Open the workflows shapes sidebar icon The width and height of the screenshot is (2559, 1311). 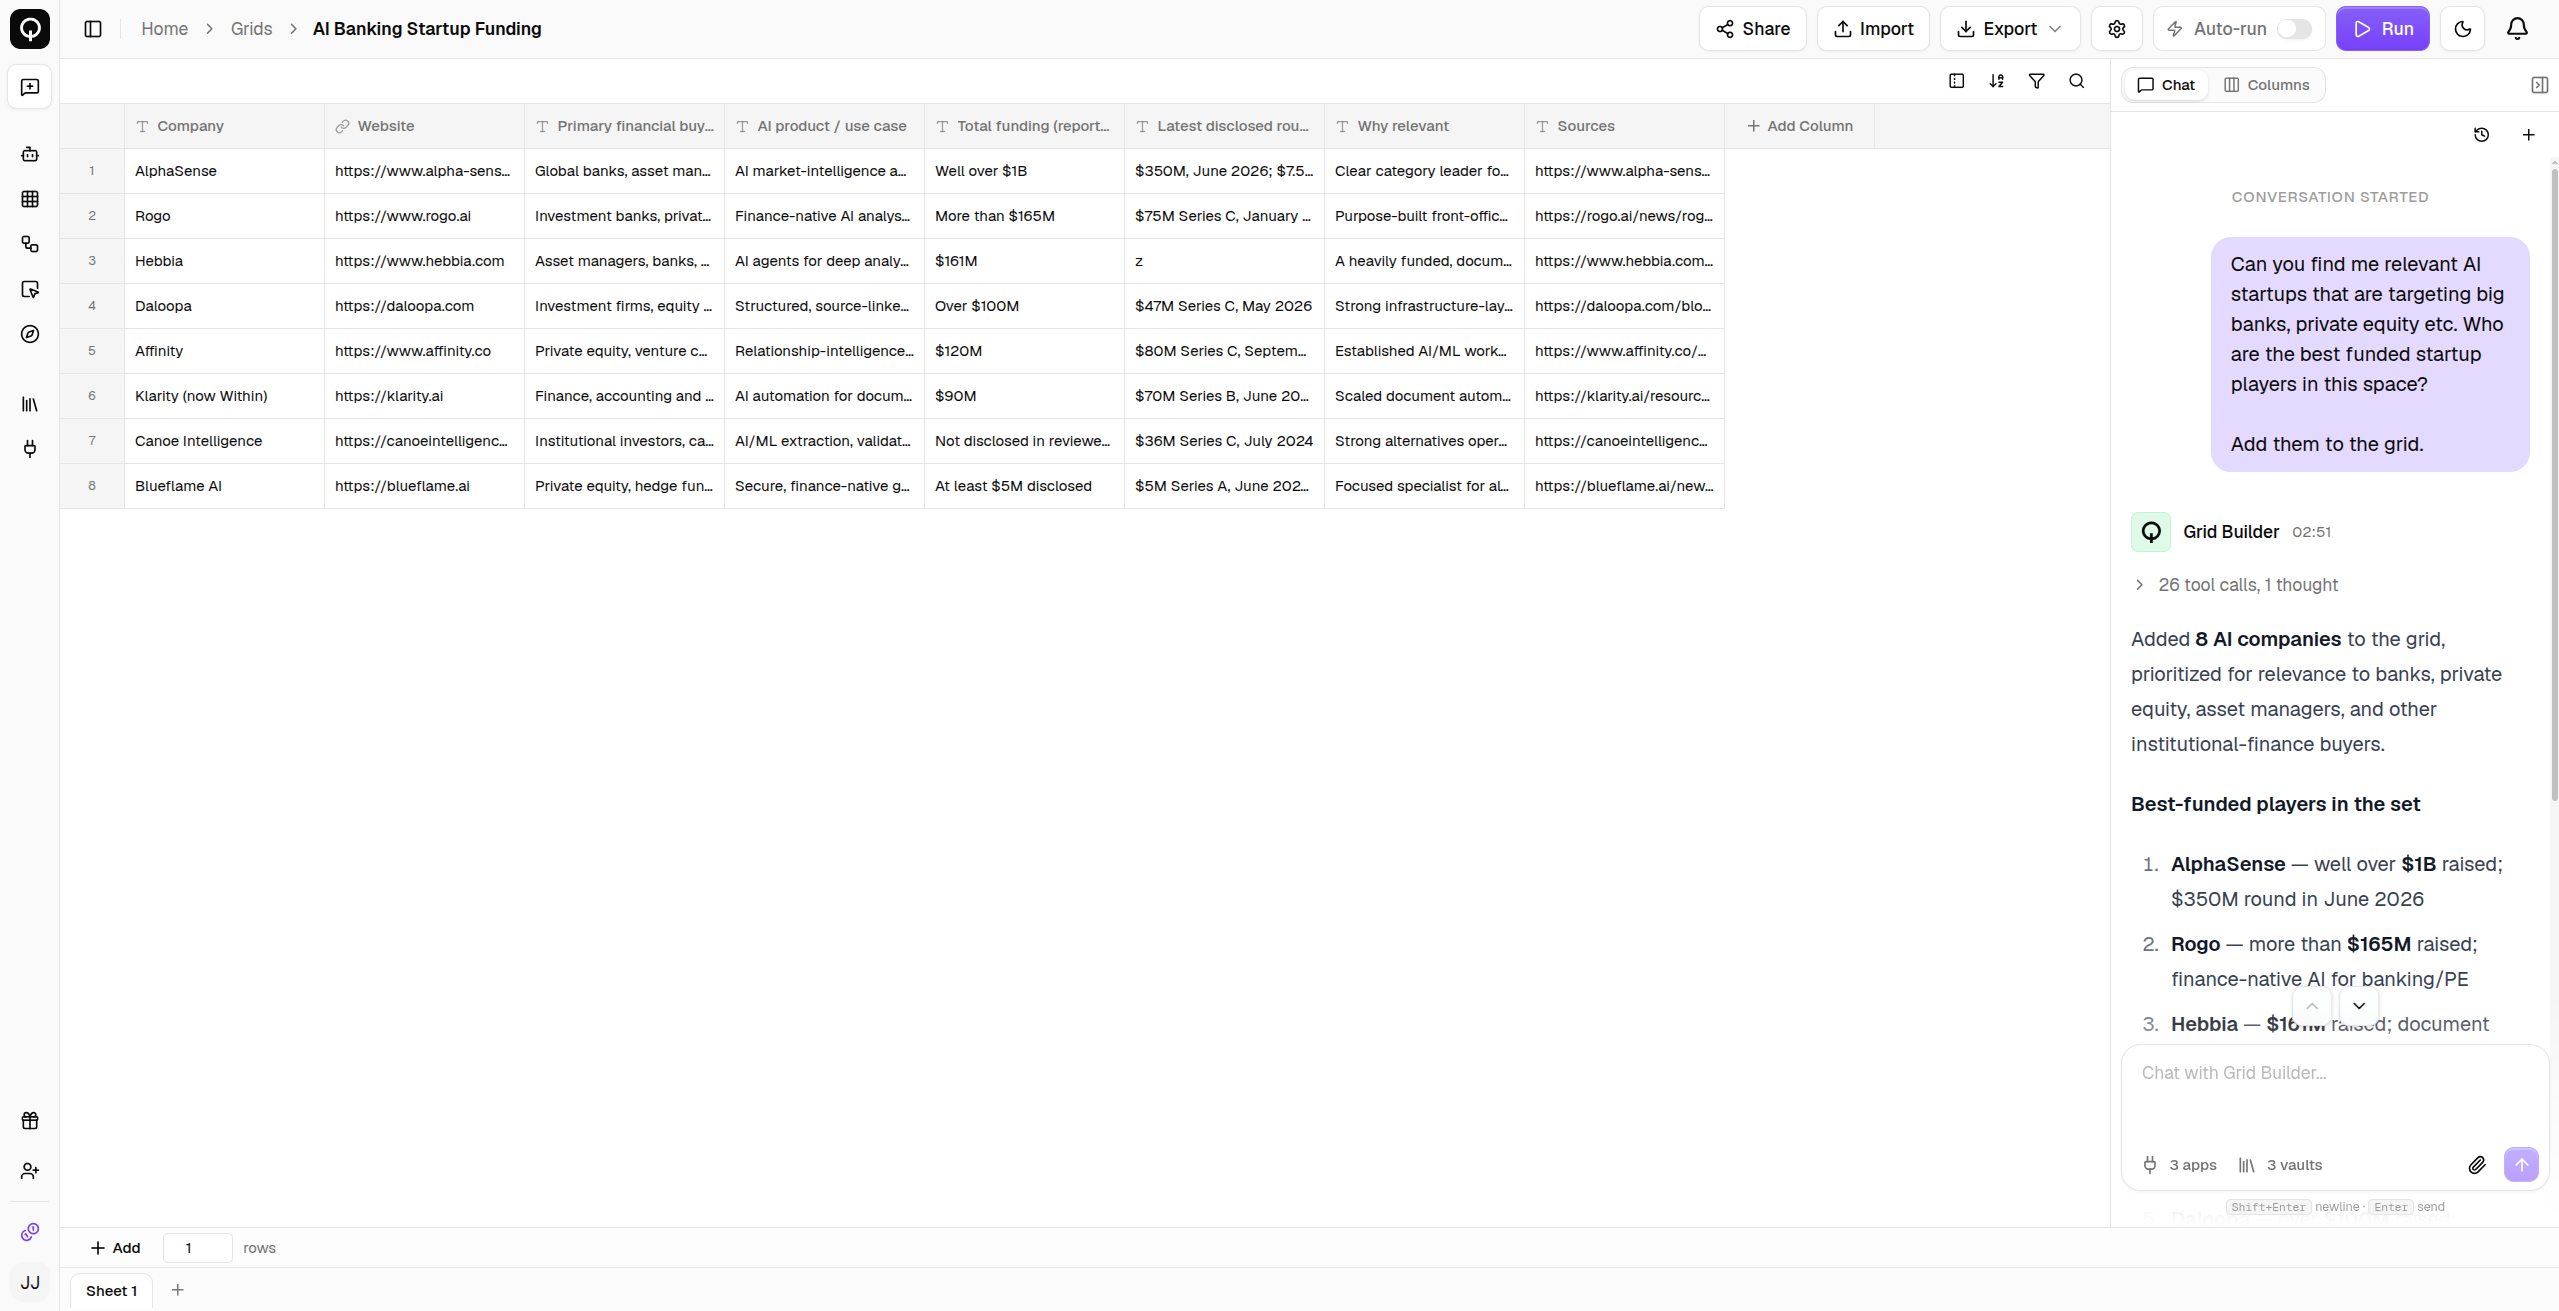tap(30, 244)
